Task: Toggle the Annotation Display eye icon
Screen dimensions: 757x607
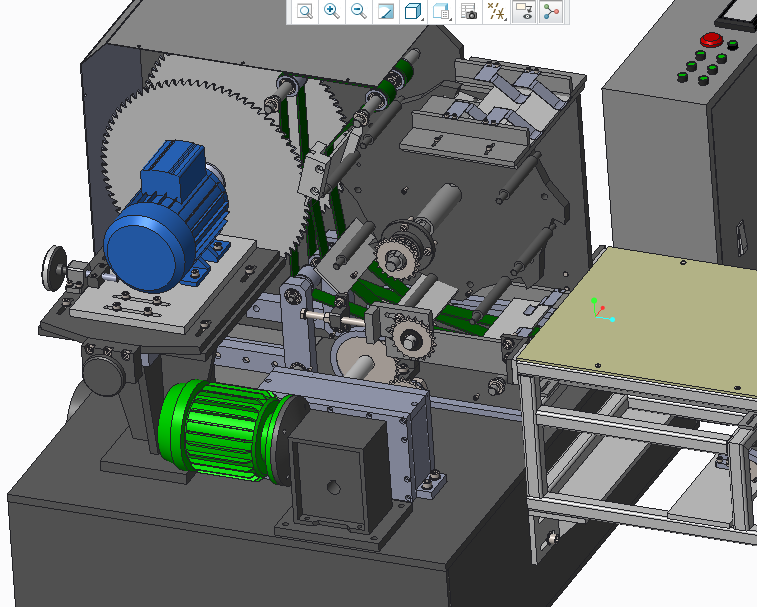Action: (x=524, y=11)
